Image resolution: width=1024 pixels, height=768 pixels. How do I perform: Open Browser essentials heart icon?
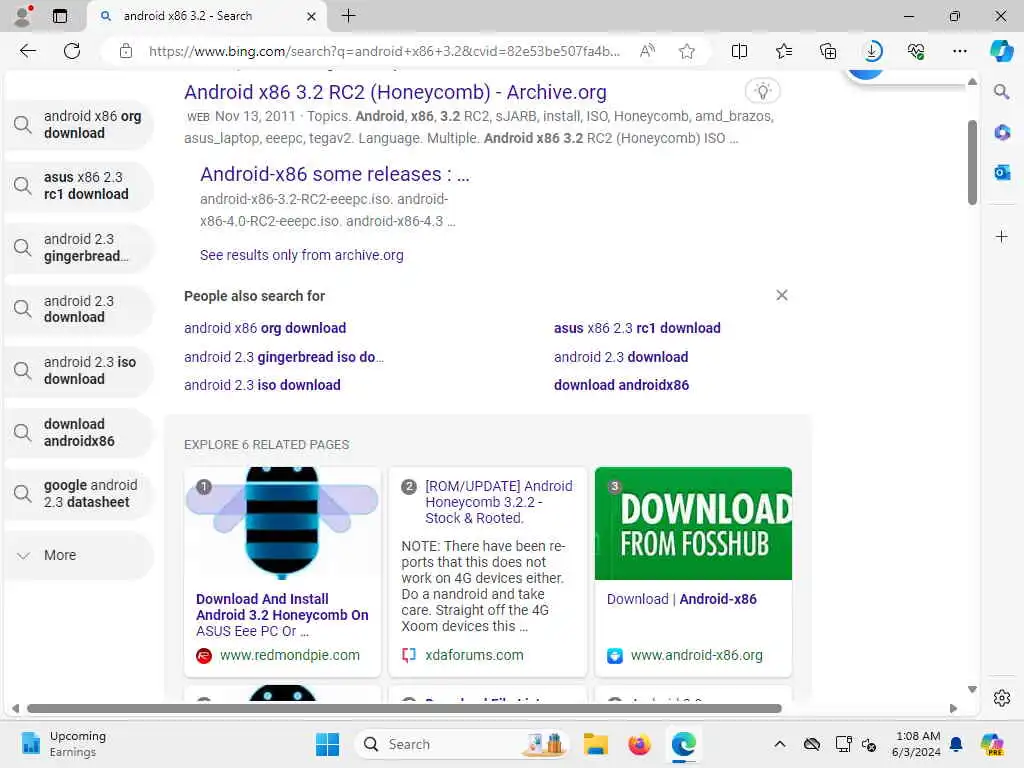pyautogui.click(x=916, y=51)
